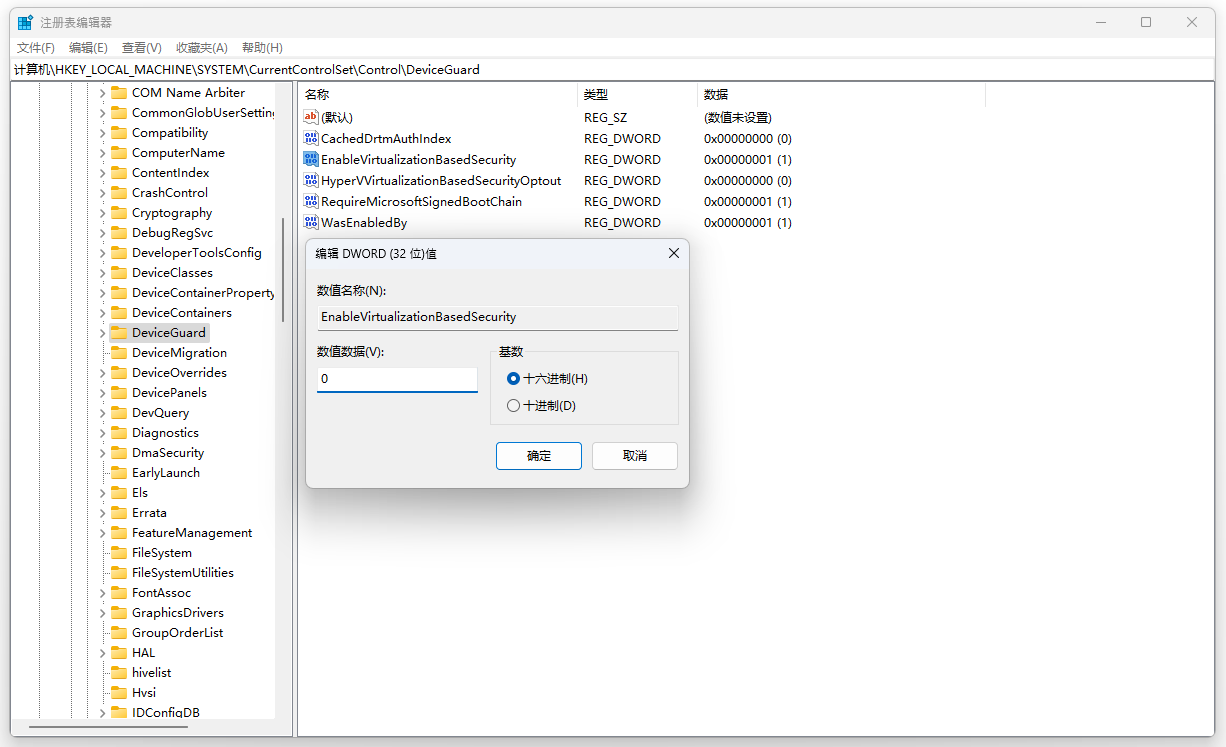The image size is (1226, 747).
Task: Click the 确定 button
Action: 538,456
